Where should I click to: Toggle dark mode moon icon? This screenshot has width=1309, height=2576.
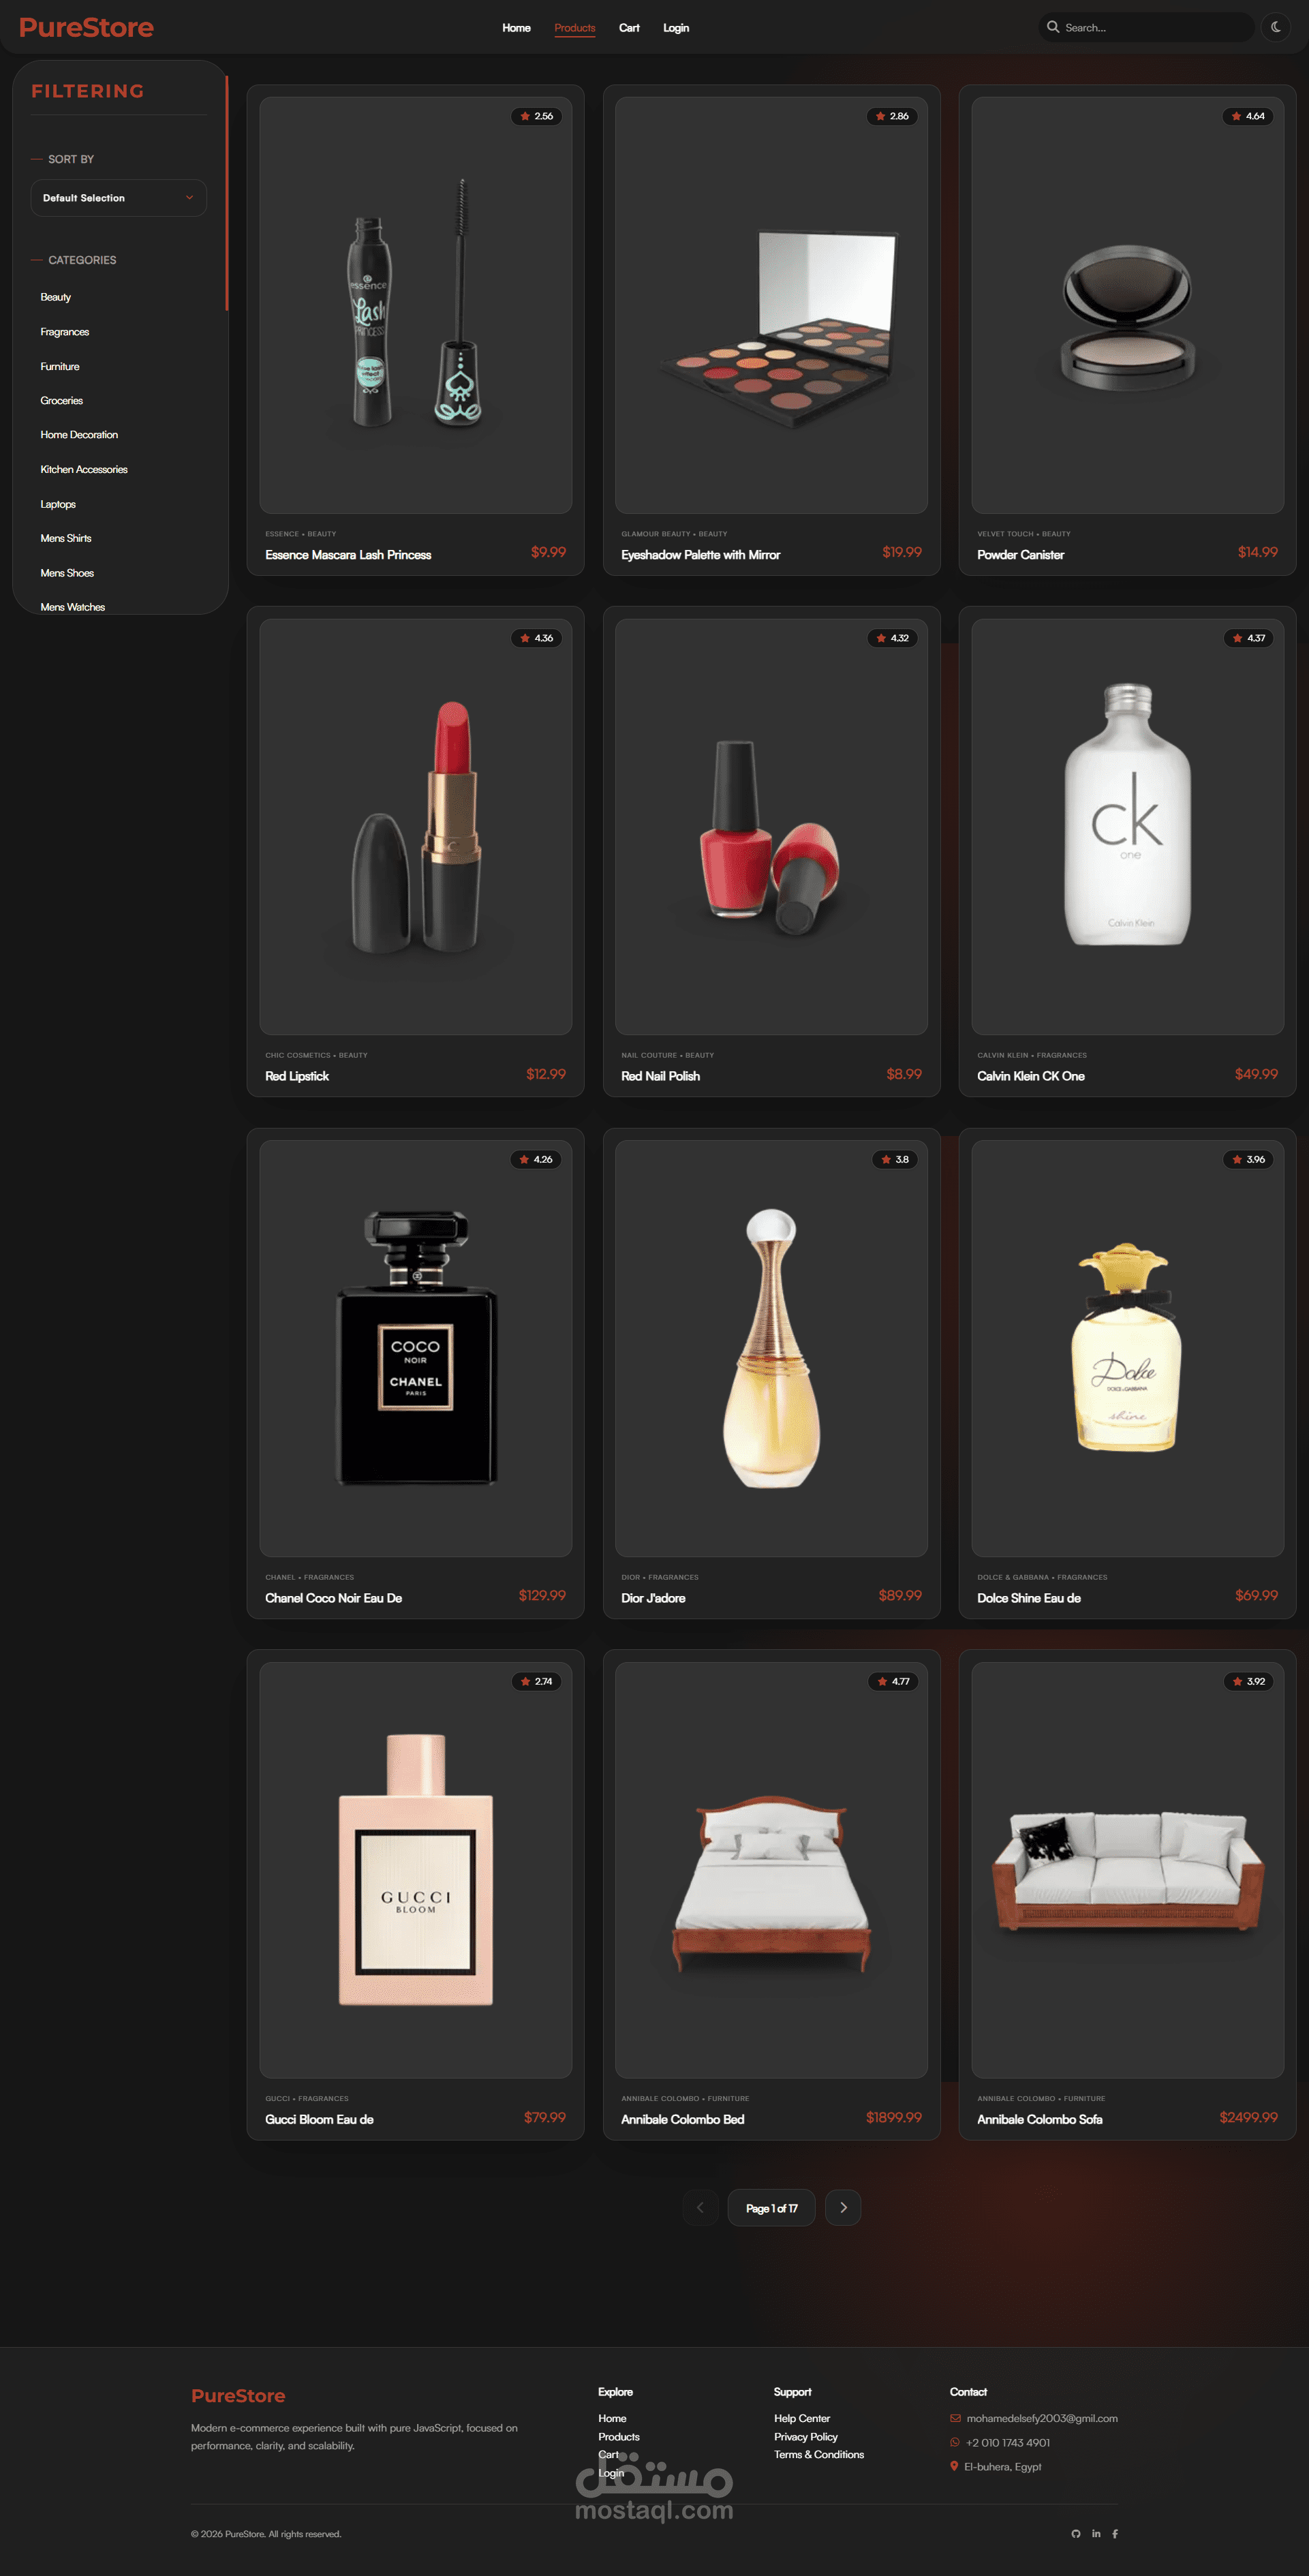point(1276,27)
